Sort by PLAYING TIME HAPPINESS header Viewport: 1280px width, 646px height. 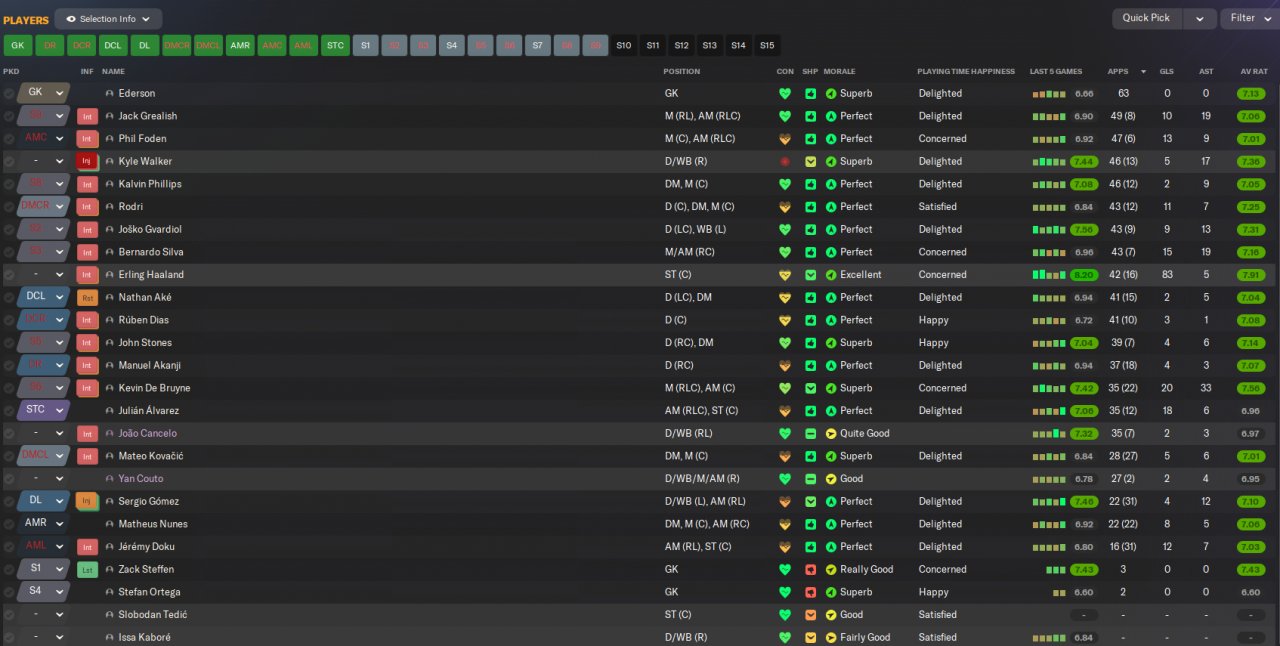coord(966,72)
